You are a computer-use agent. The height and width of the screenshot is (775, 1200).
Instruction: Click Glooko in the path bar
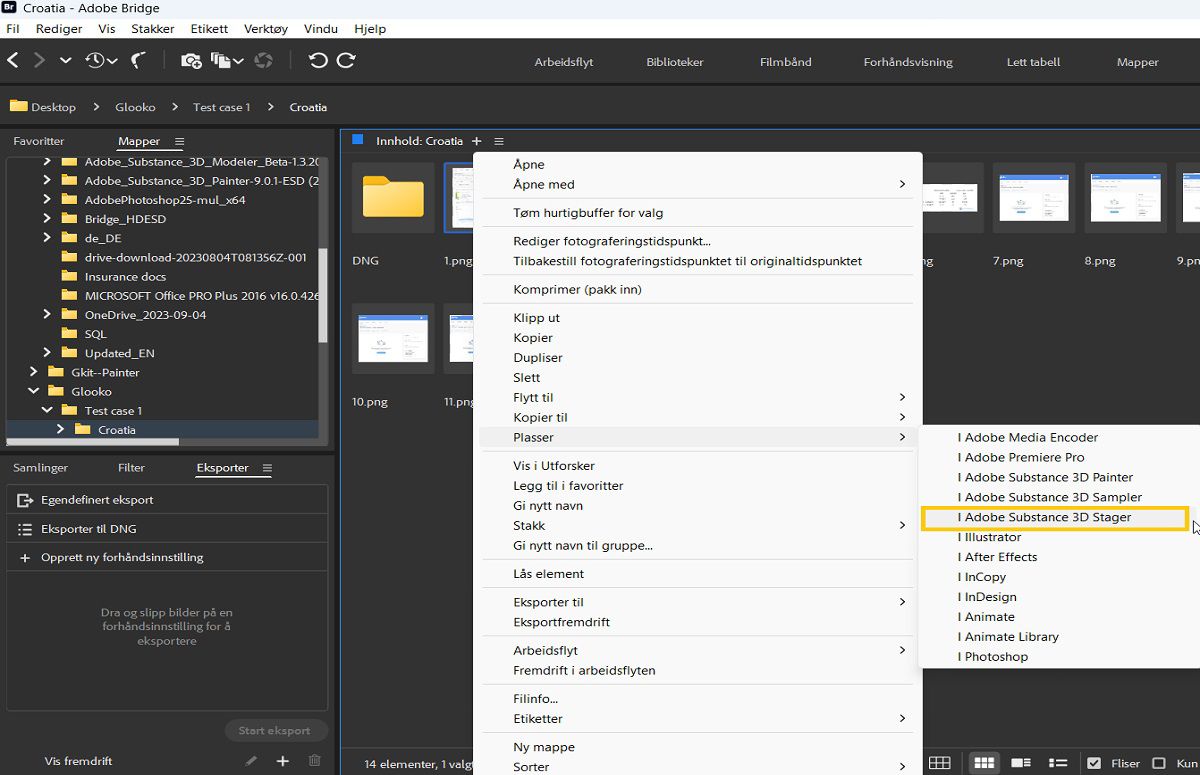coord(135,107)
